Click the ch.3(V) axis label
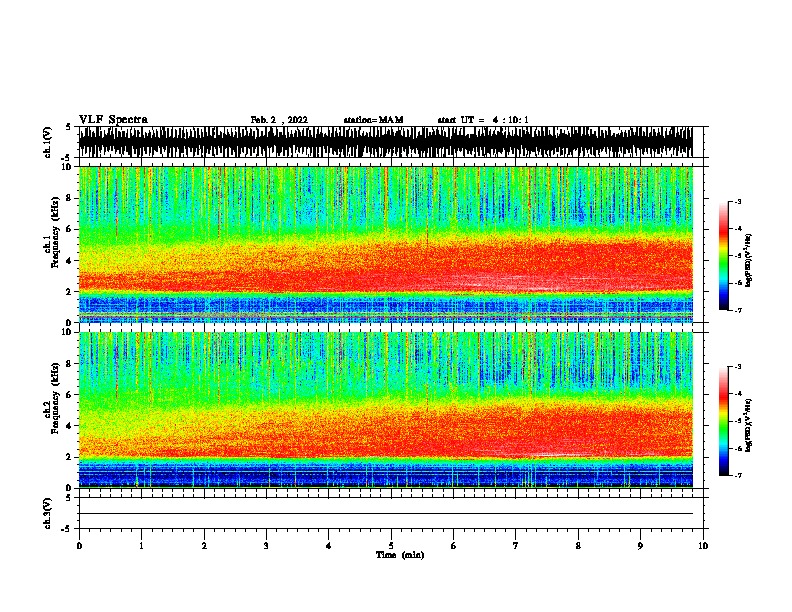792x612 pixels. (48, 513)
